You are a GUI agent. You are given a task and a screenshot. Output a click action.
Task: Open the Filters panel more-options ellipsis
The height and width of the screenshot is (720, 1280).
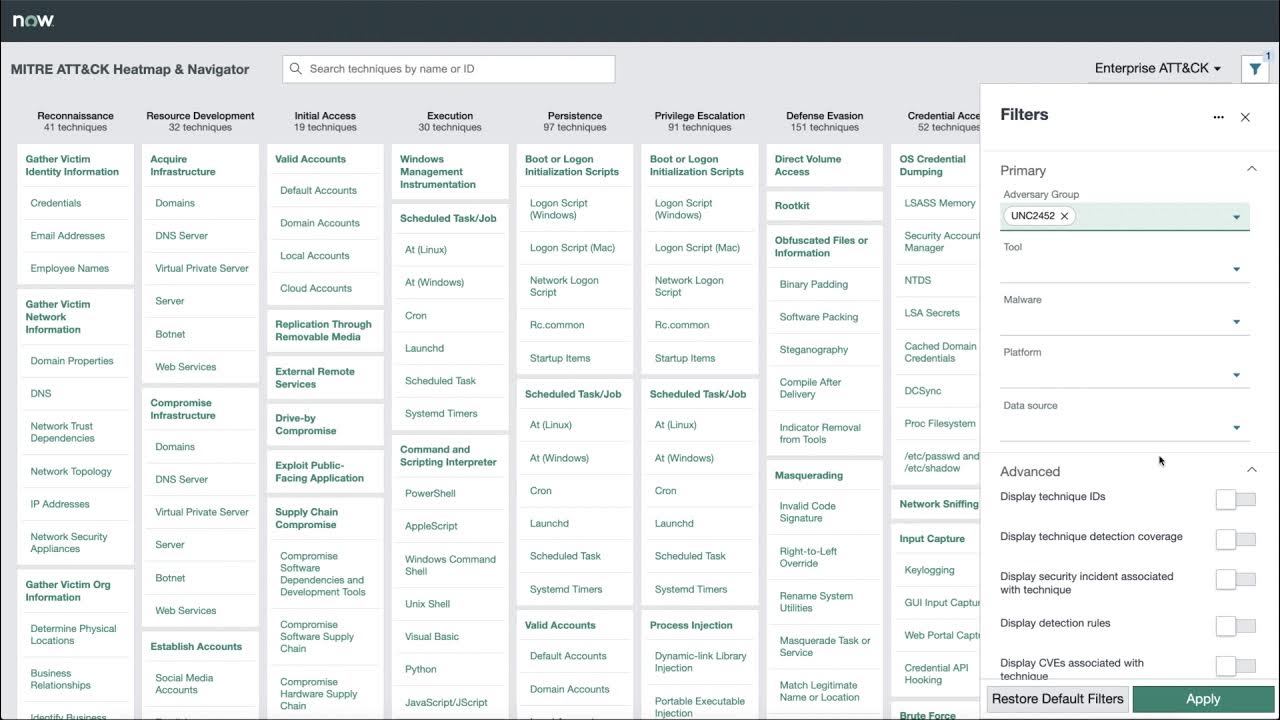(1218, 117)
